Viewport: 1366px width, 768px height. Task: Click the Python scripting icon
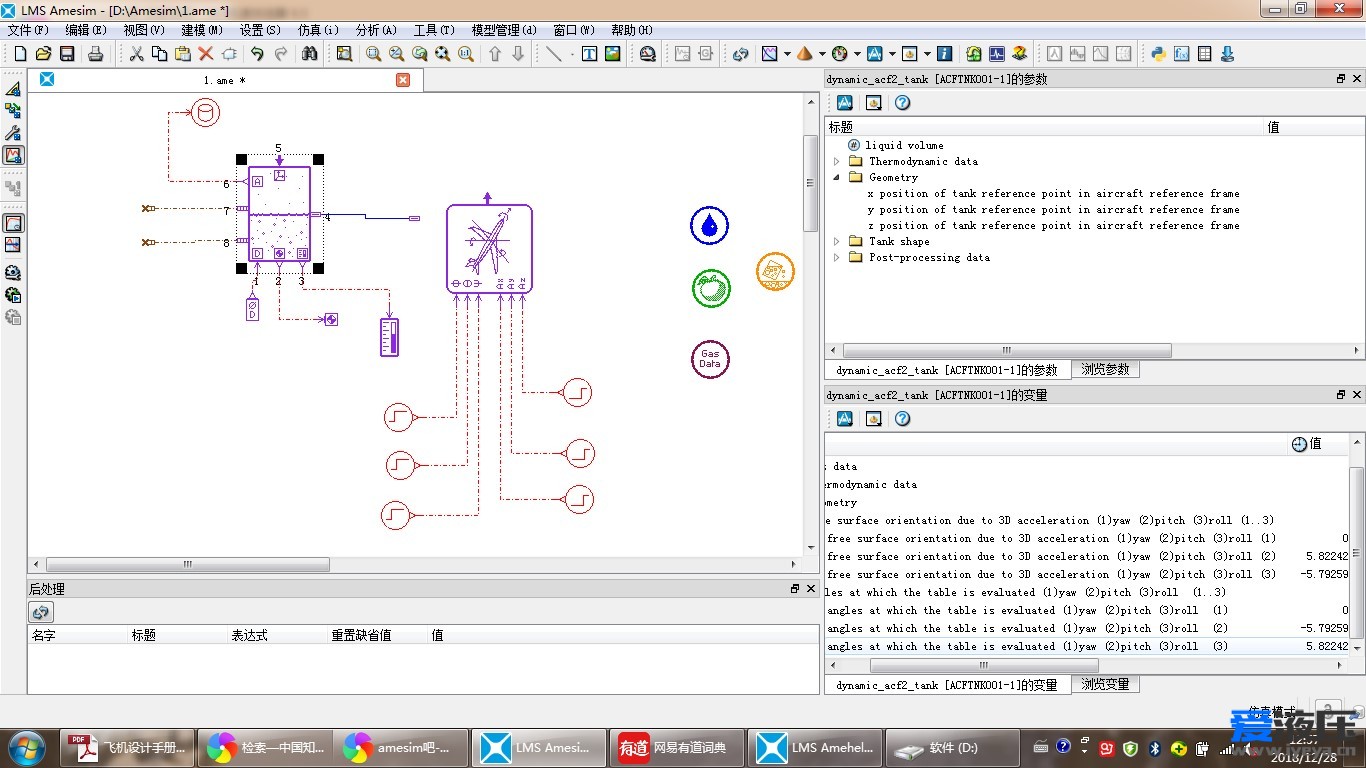pyautogui.click(x=1159, y=54)
